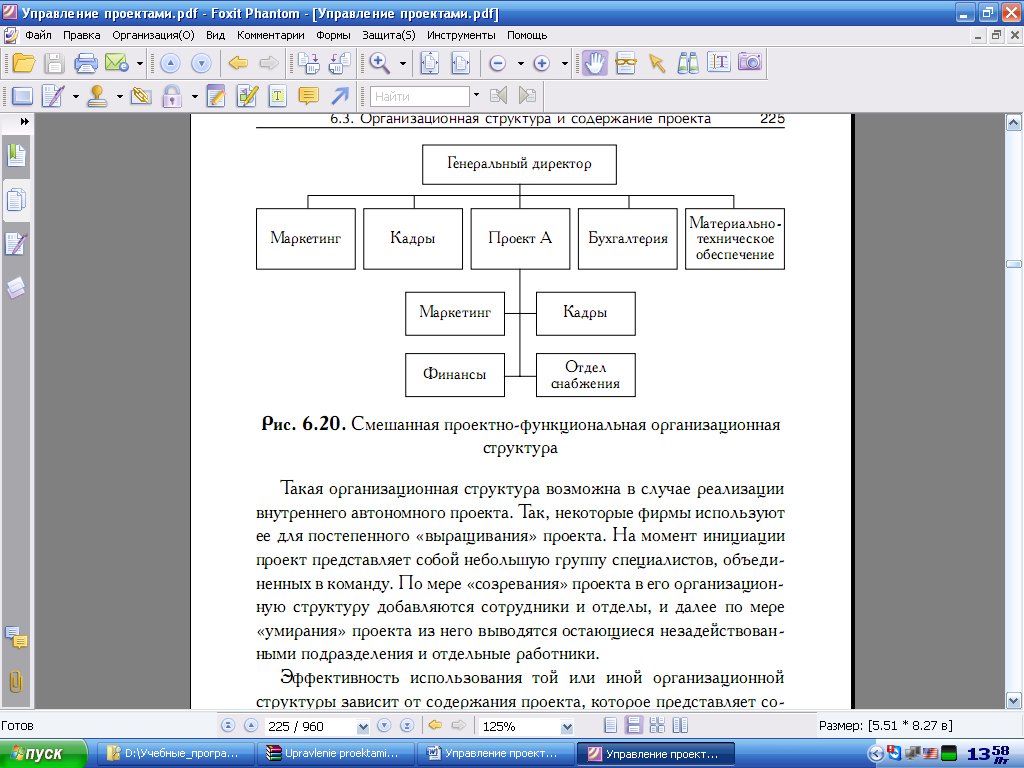Switch to D:\Учебные_програ... taskbar window

174,754
